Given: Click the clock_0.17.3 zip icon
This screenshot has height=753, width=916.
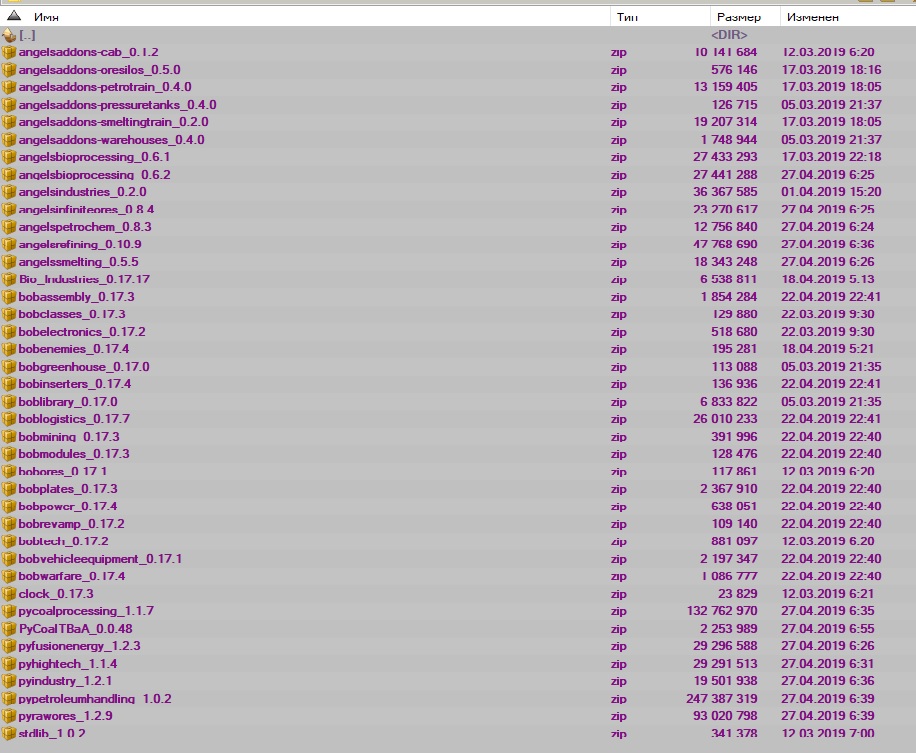Looking at the screenshot, I should pyautogui.click(x=9, y=594).
